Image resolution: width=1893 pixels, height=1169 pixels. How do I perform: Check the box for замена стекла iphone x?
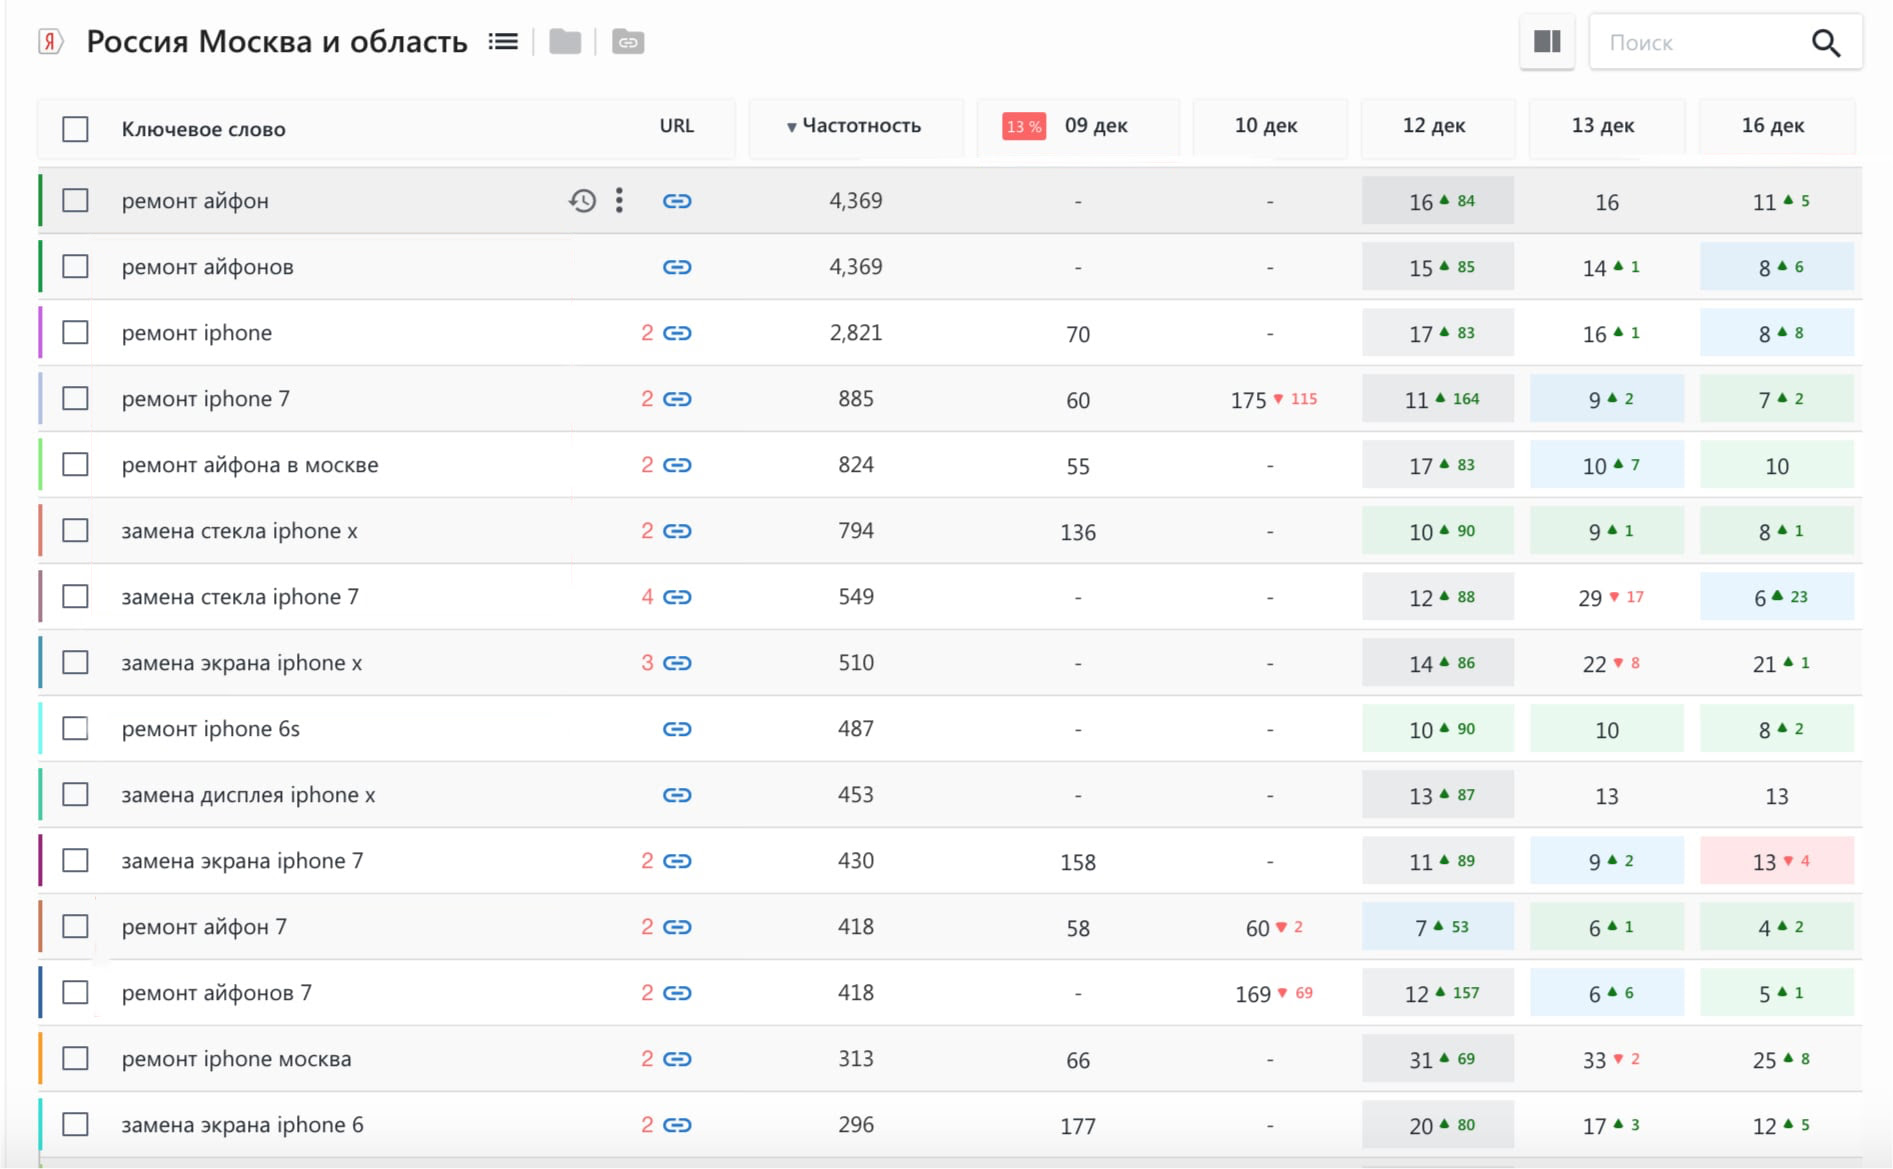pos(75,530)
